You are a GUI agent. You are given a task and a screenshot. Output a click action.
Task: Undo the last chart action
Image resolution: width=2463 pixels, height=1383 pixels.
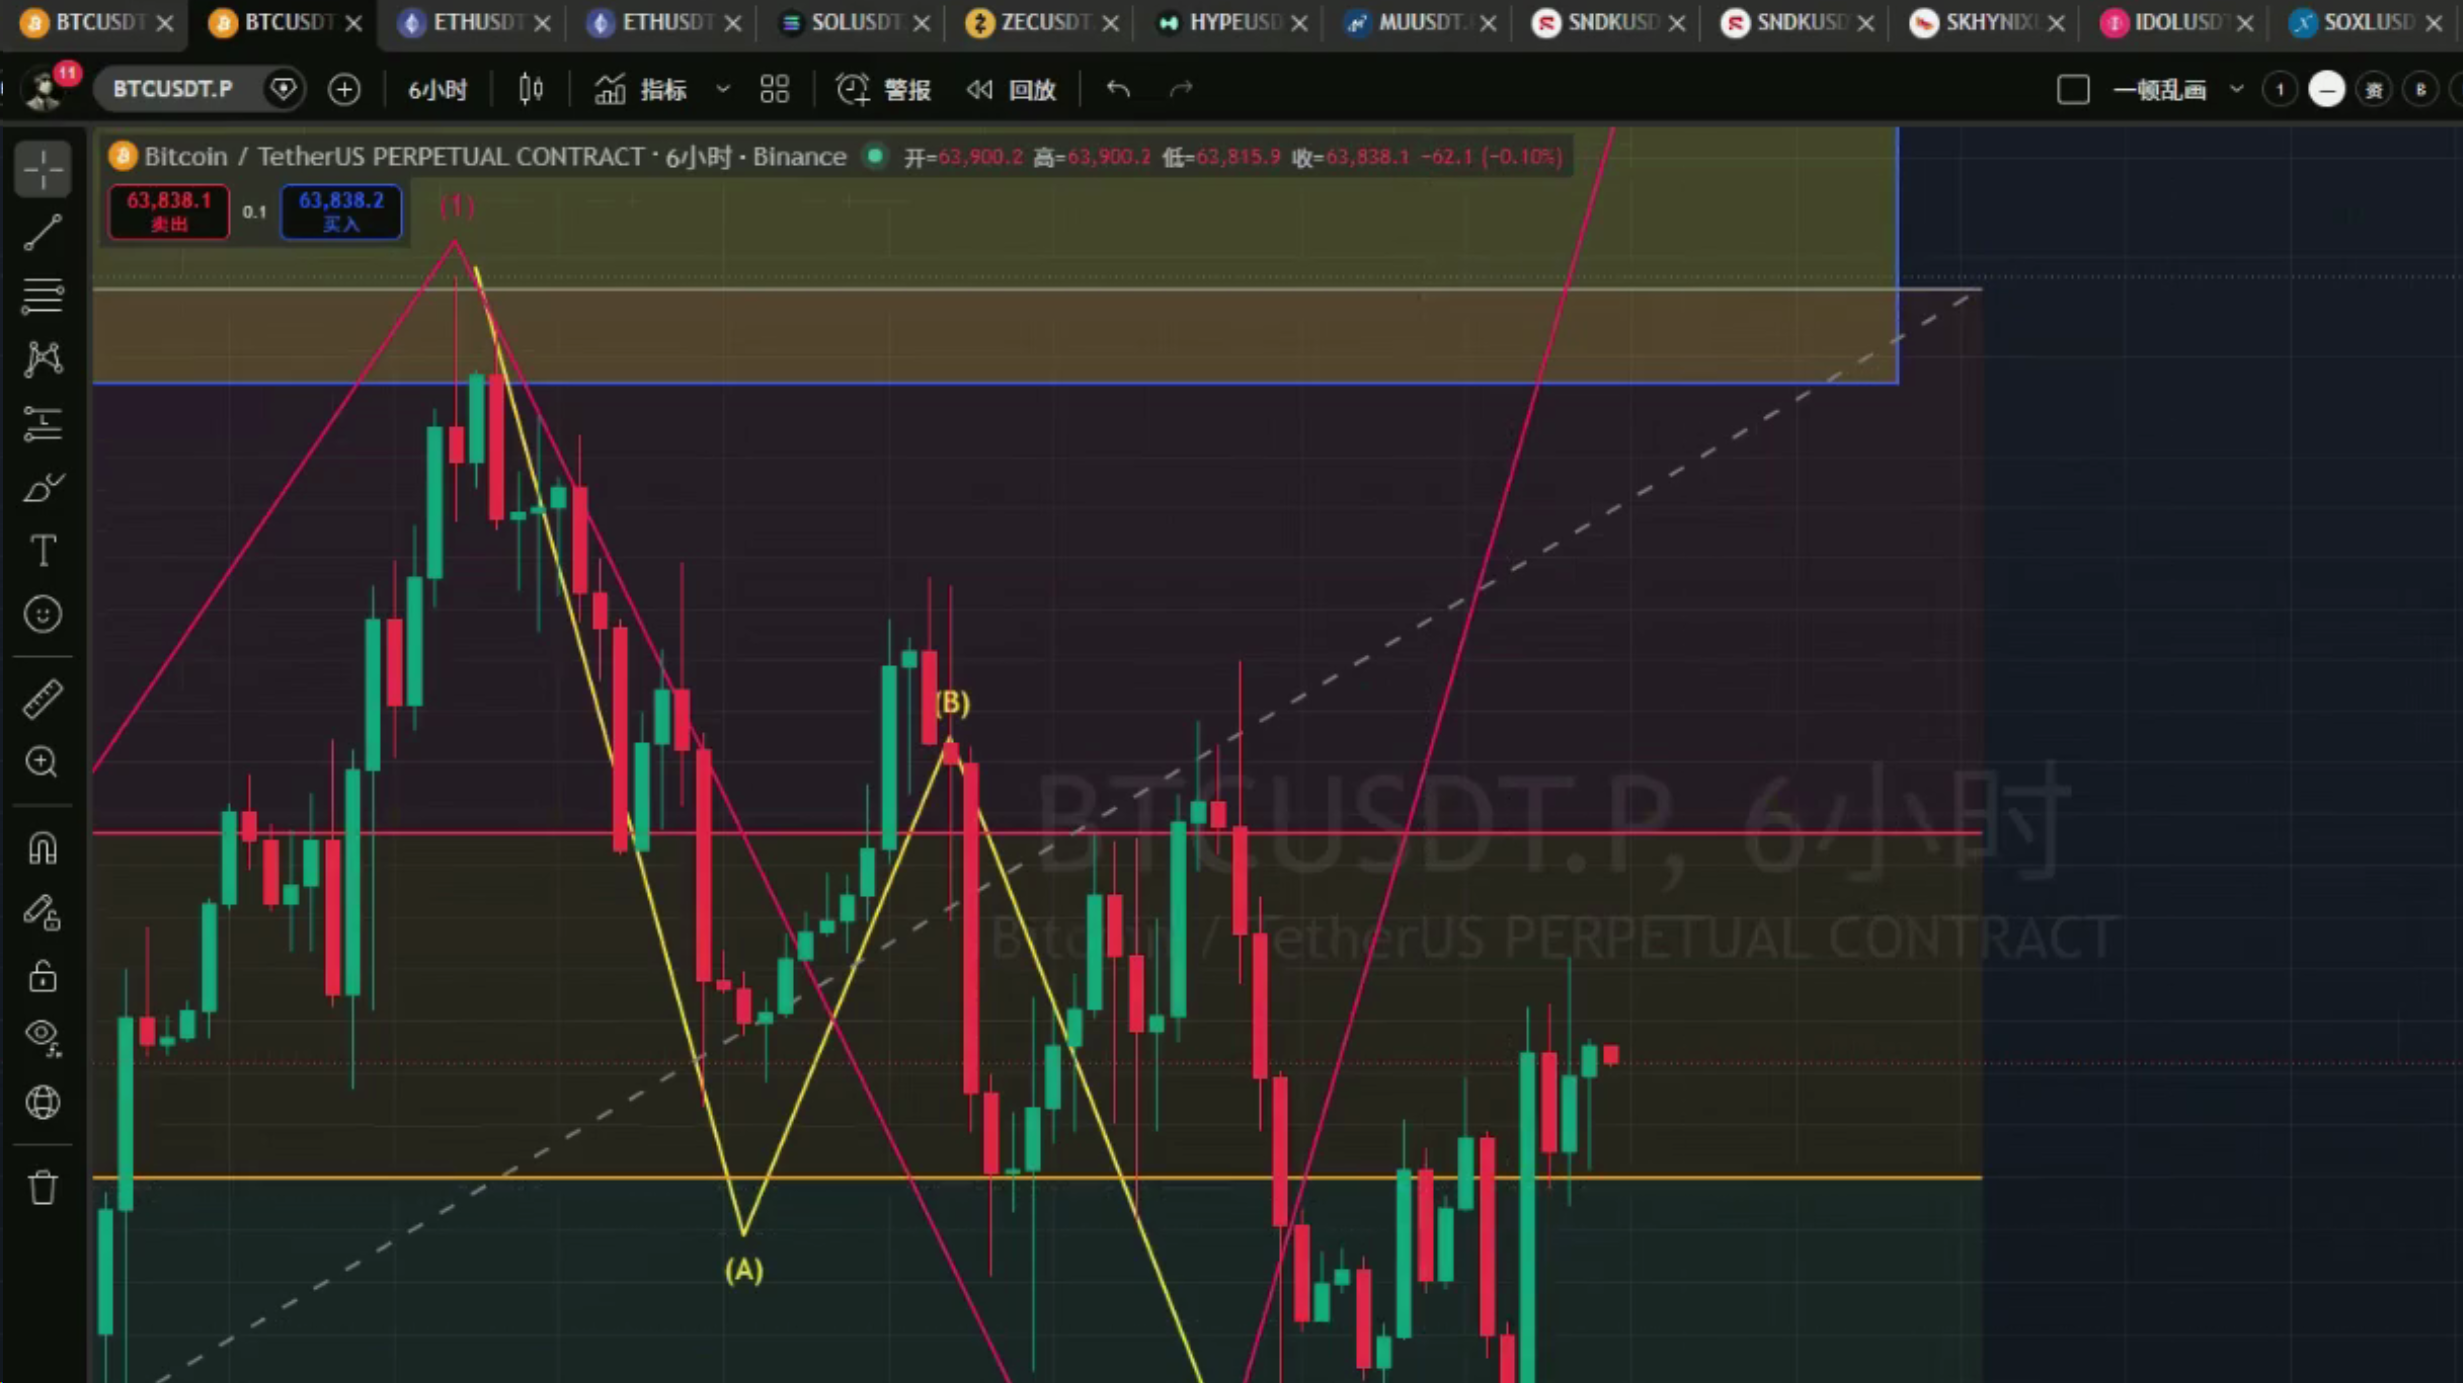tap(1118, 89)
